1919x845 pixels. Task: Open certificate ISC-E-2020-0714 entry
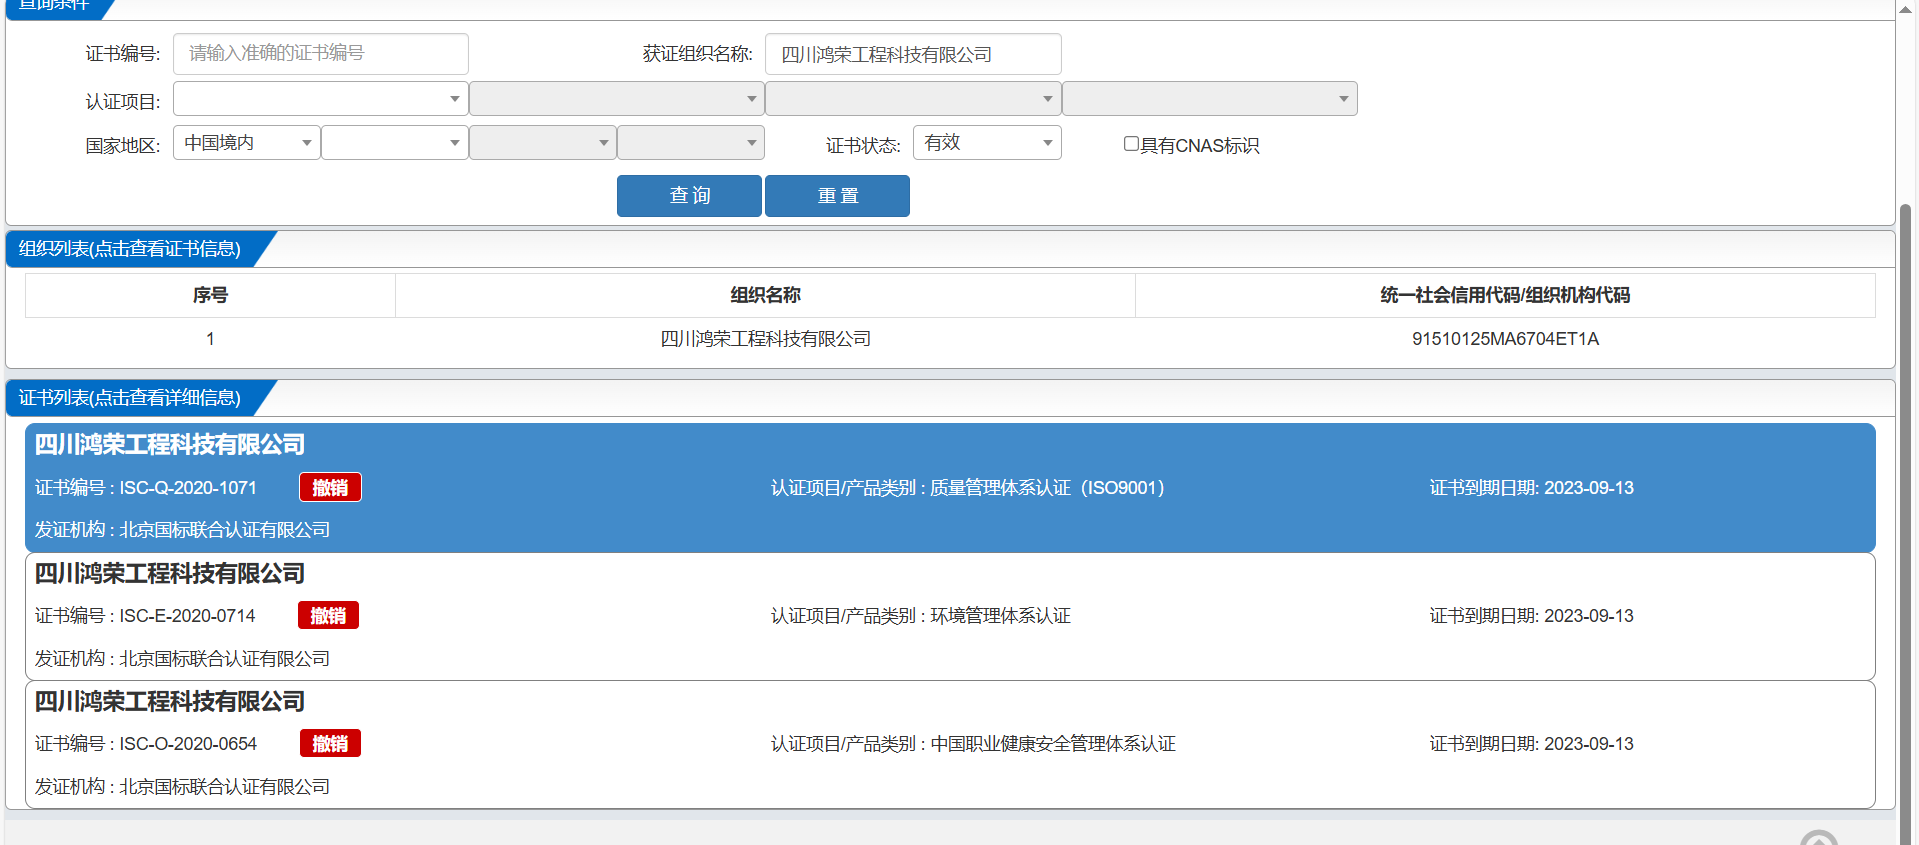(950, 616)
